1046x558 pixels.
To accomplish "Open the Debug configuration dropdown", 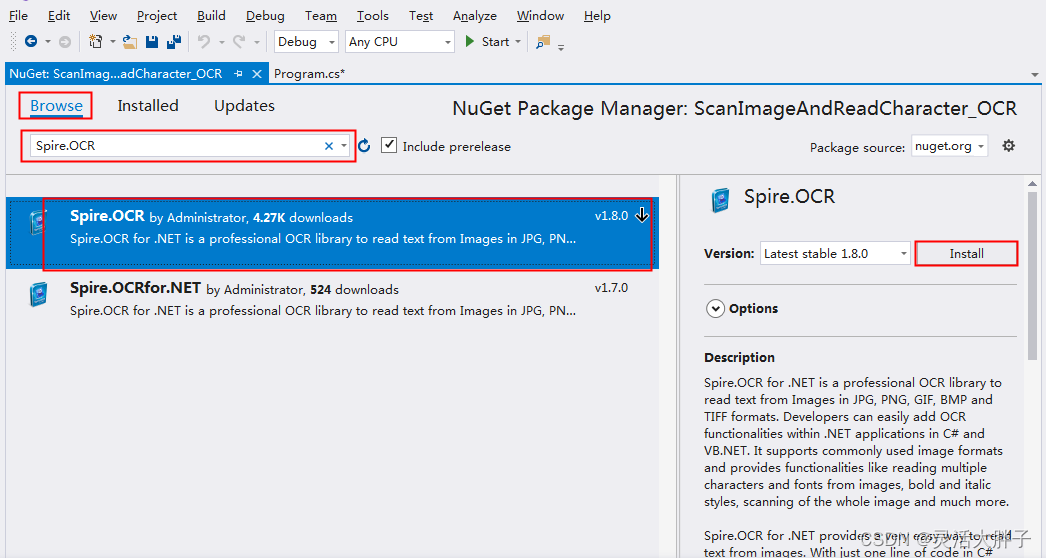I will [332, 42].
